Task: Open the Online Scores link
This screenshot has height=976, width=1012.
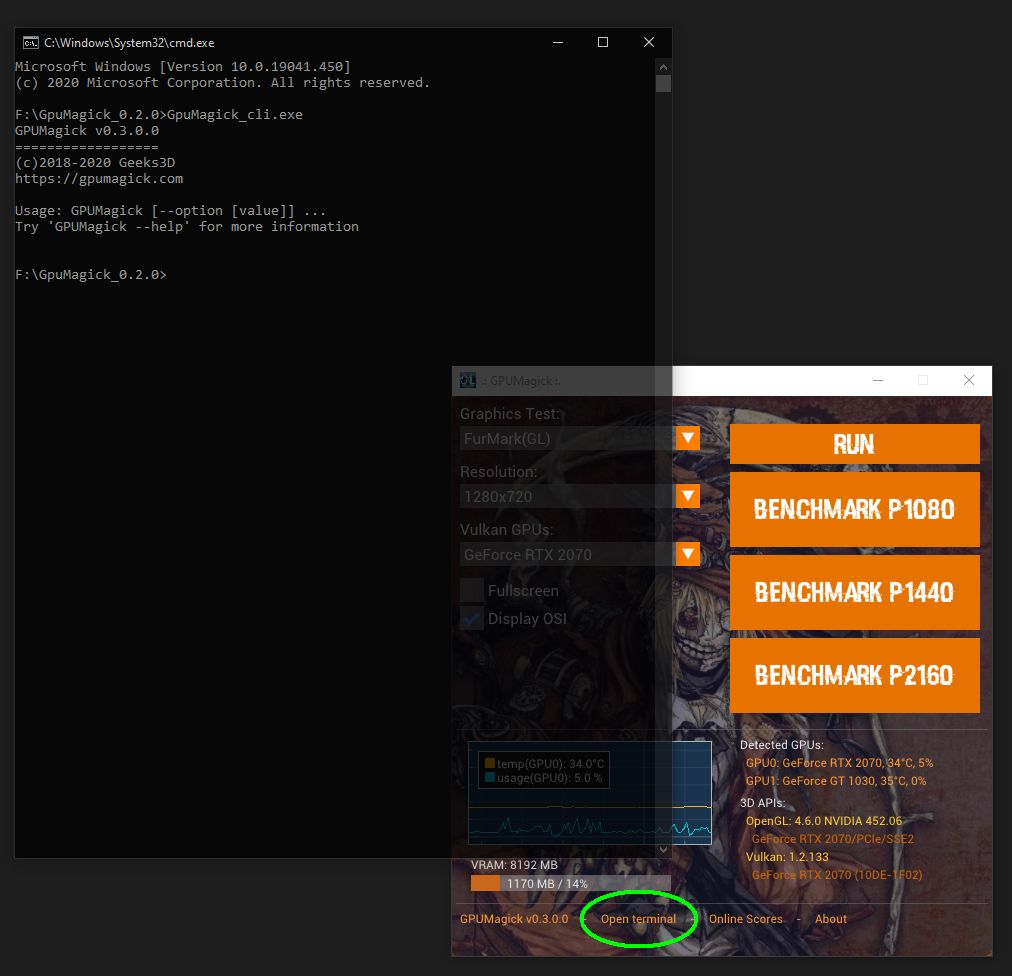Action: tap(745, 919)
